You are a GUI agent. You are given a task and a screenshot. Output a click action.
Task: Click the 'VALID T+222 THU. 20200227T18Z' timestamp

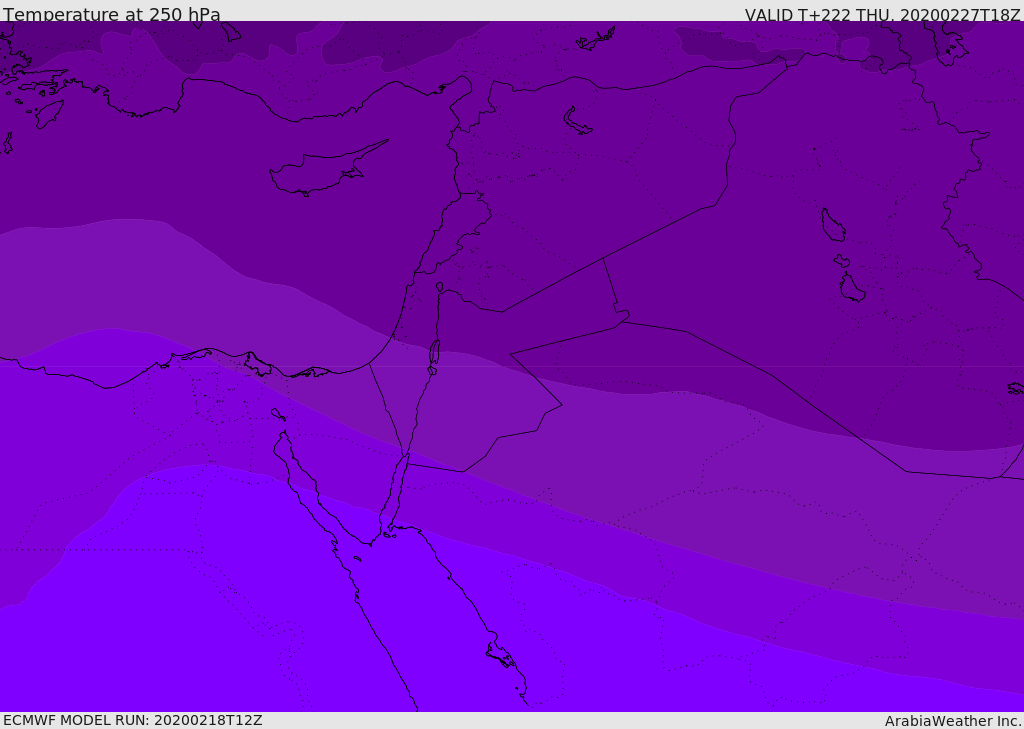[x=882, y=14]
